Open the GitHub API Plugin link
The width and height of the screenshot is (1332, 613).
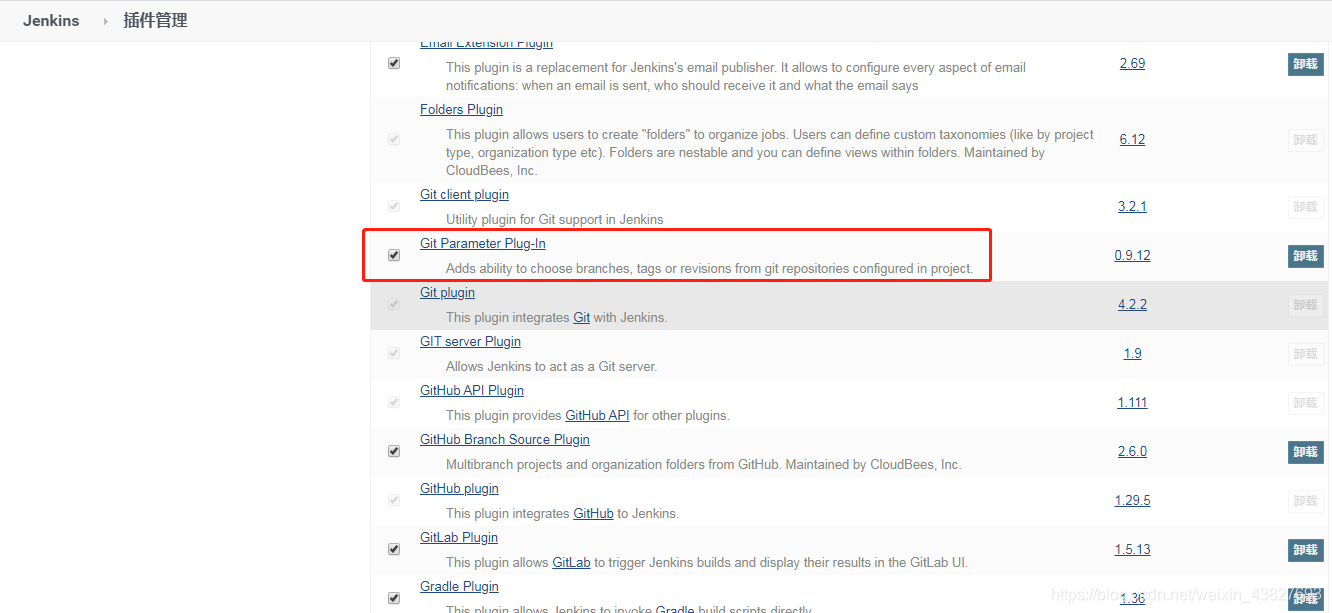pos(472,391)
